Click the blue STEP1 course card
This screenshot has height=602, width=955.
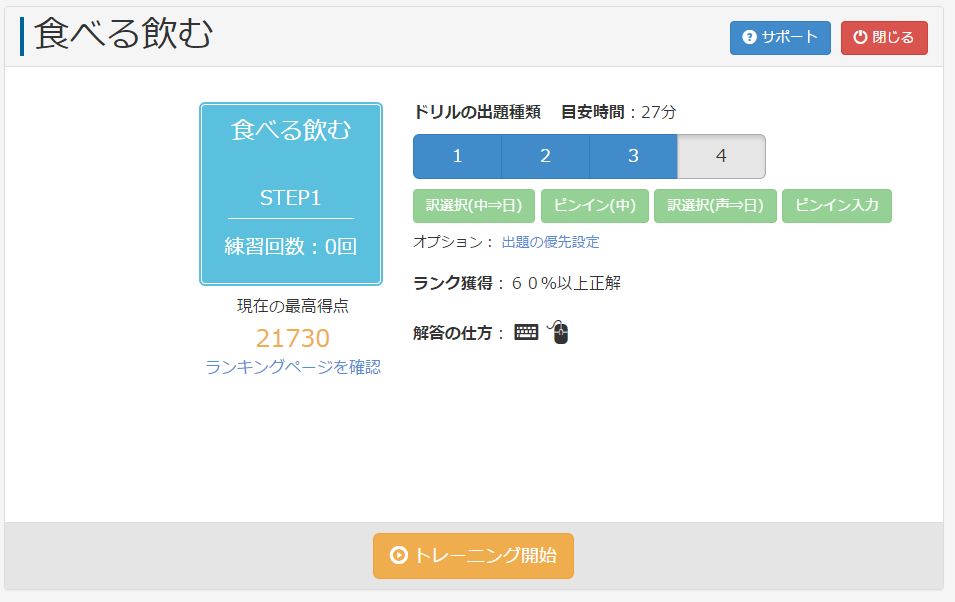pyautogui.click(x=291, y=194)
